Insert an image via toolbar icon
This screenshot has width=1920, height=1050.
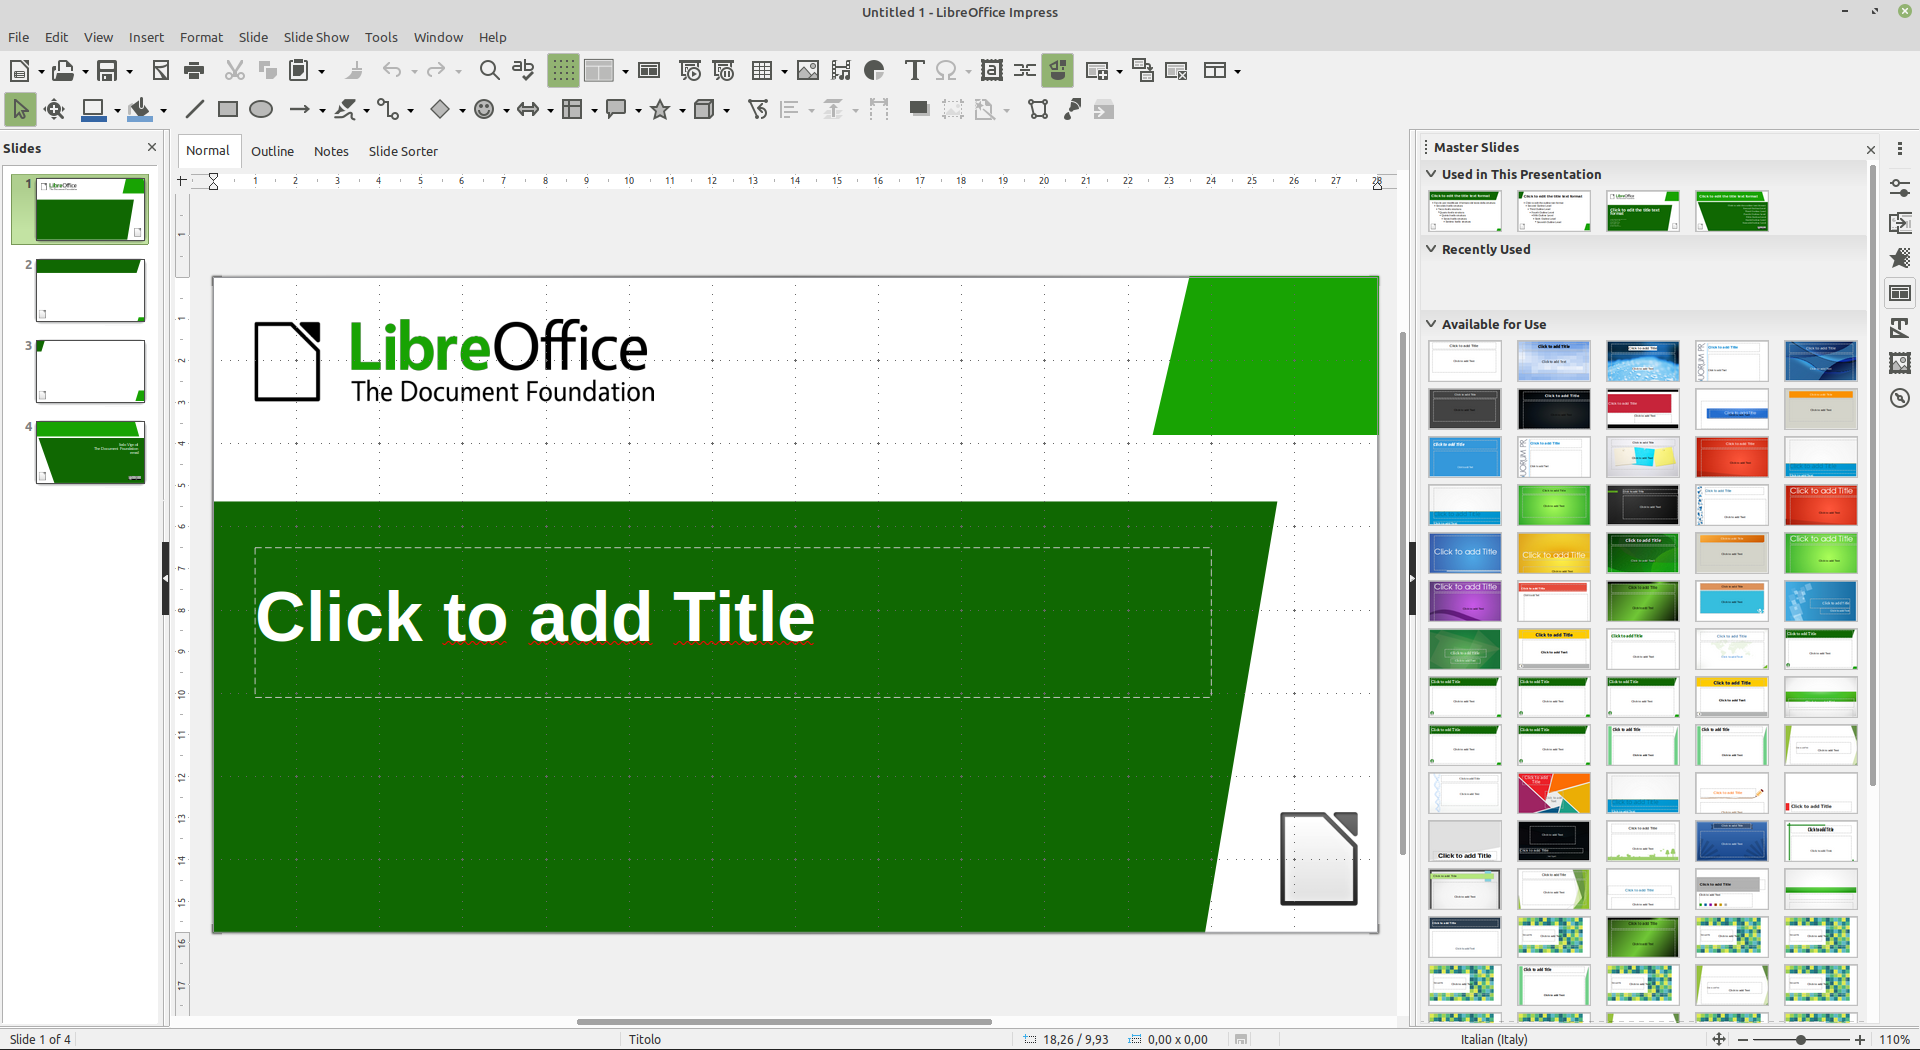[x=808, y=71]
